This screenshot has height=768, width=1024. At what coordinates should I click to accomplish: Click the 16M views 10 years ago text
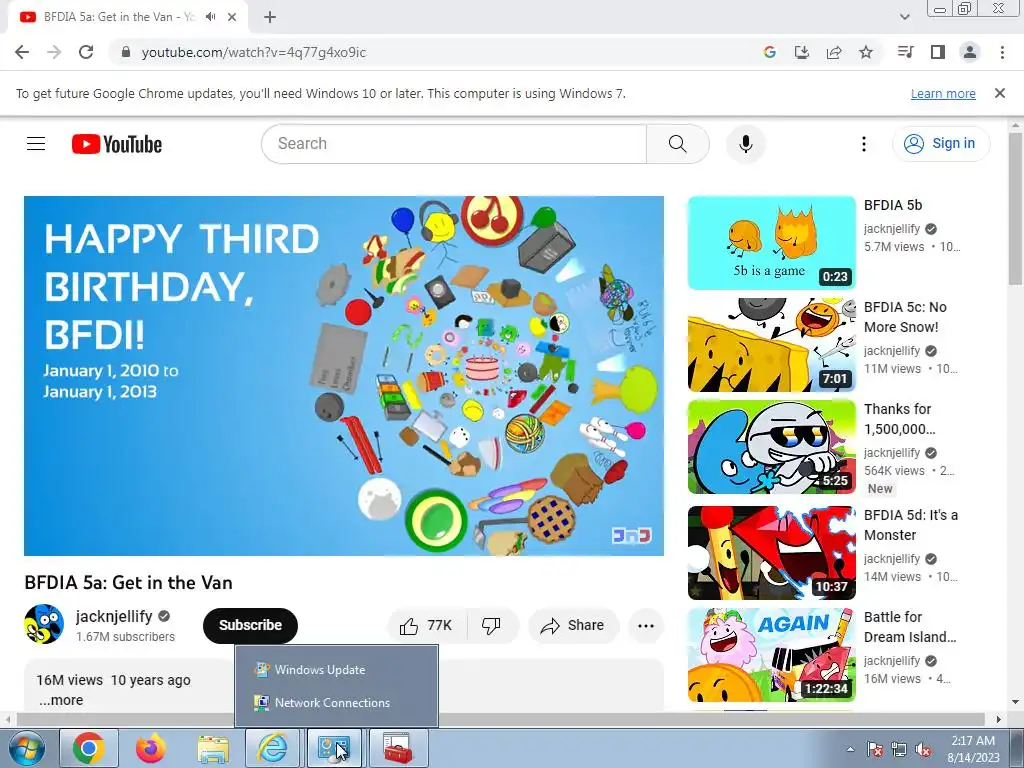[114, 680]
